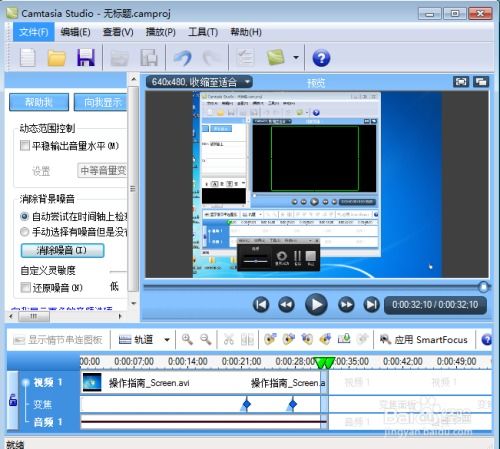Image resolution: width=500 pixels, height=449 pixels.
Task: Enable 还原噪音 checkbox
Action: pos(25,287)
